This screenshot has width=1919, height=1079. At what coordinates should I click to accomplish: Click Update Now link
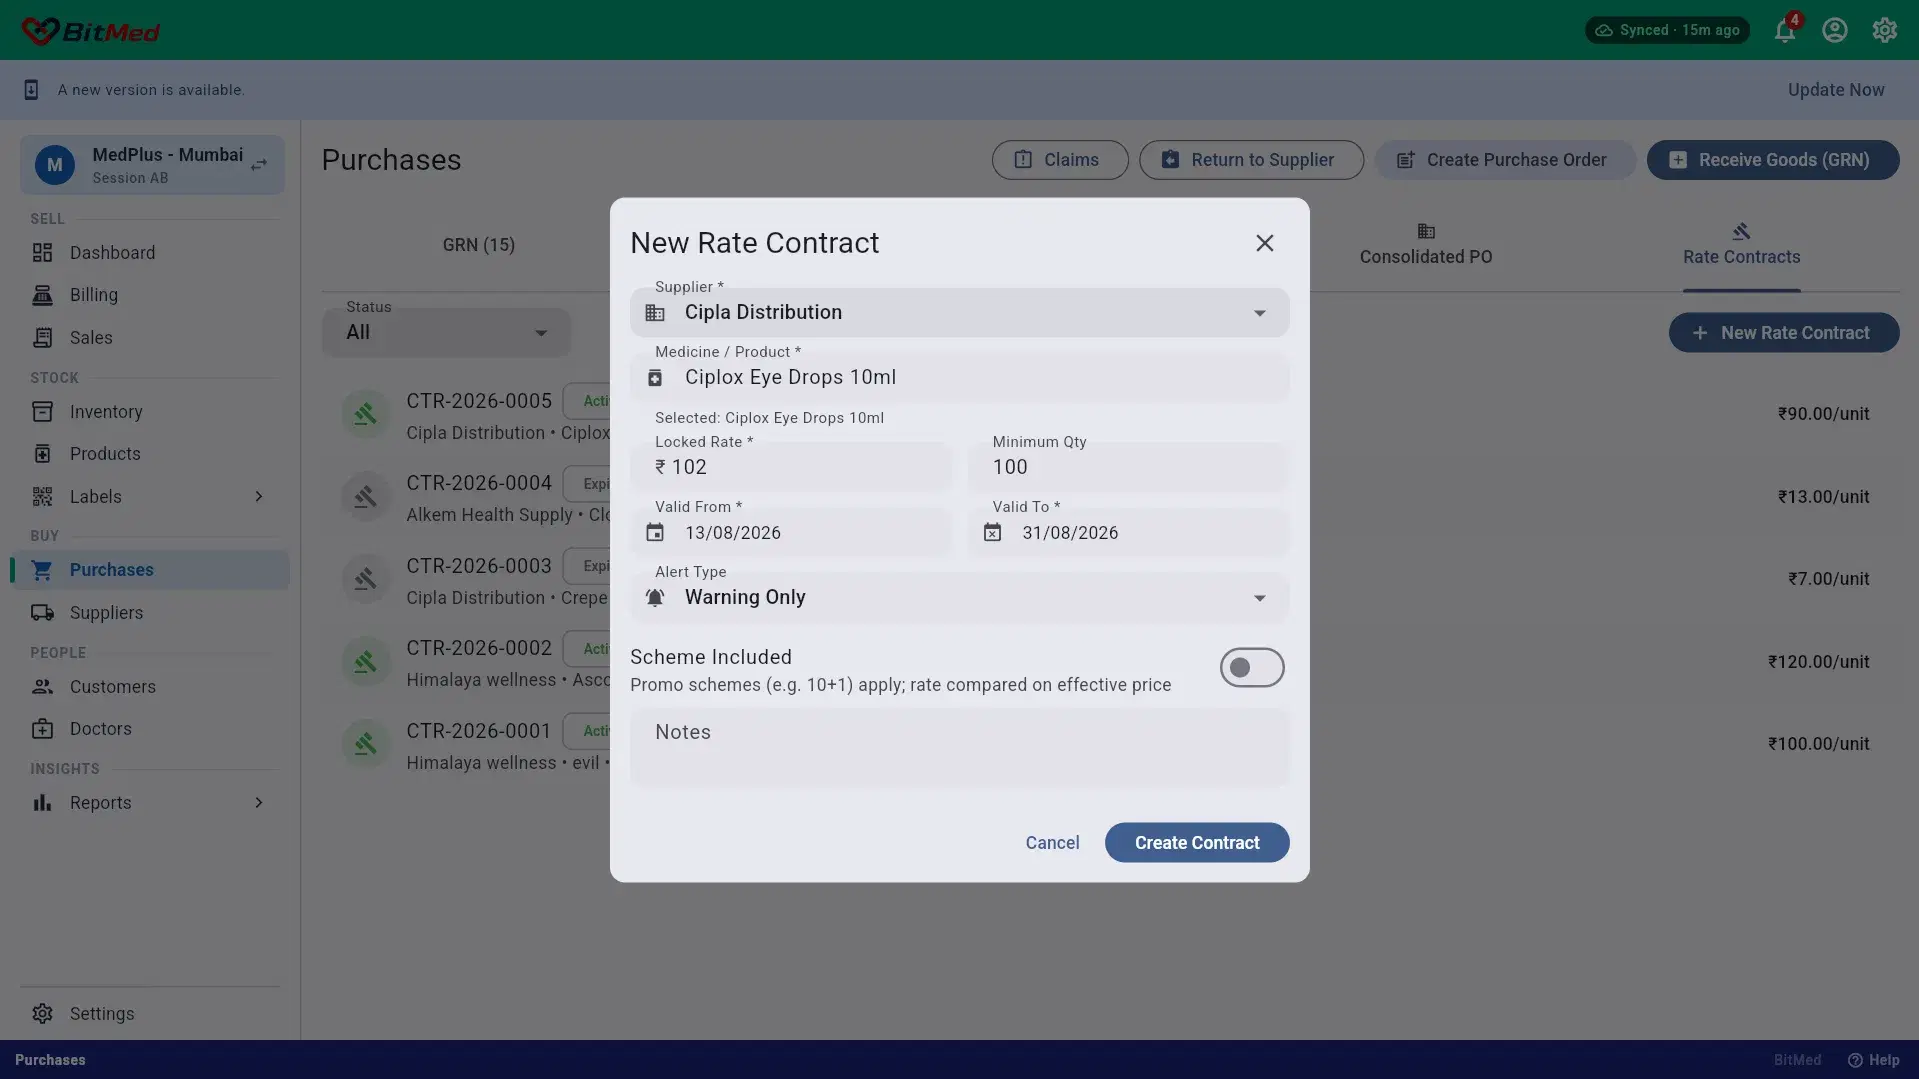(x=1836, y=90)
